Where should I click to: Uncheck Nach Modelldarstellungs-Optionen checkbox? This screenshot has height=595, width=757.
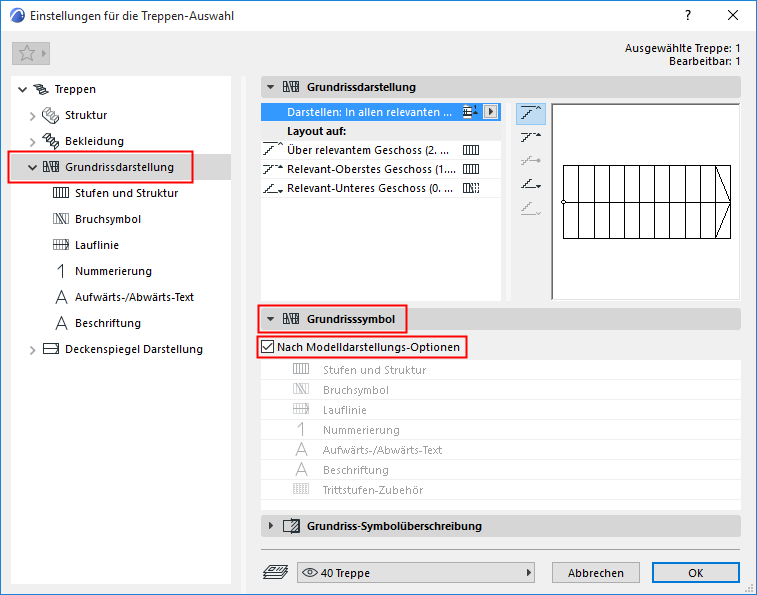tap(267, 347)
